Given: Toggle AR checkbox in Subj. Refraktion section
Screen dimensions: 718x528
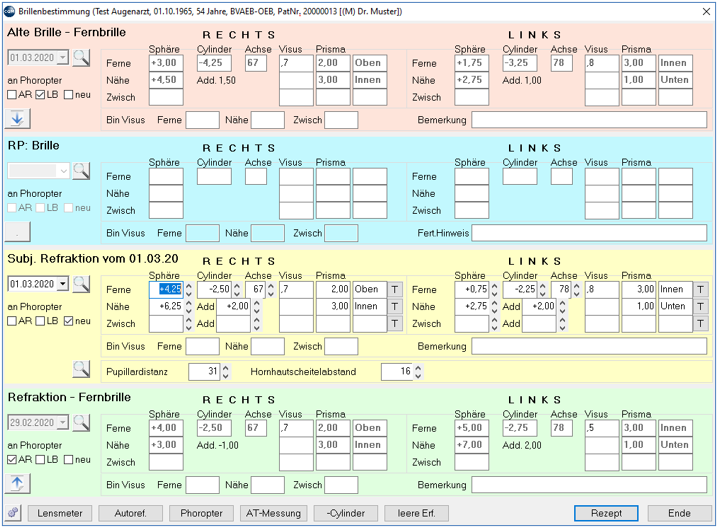Looking at the screenshot, I should click(12, 321).
